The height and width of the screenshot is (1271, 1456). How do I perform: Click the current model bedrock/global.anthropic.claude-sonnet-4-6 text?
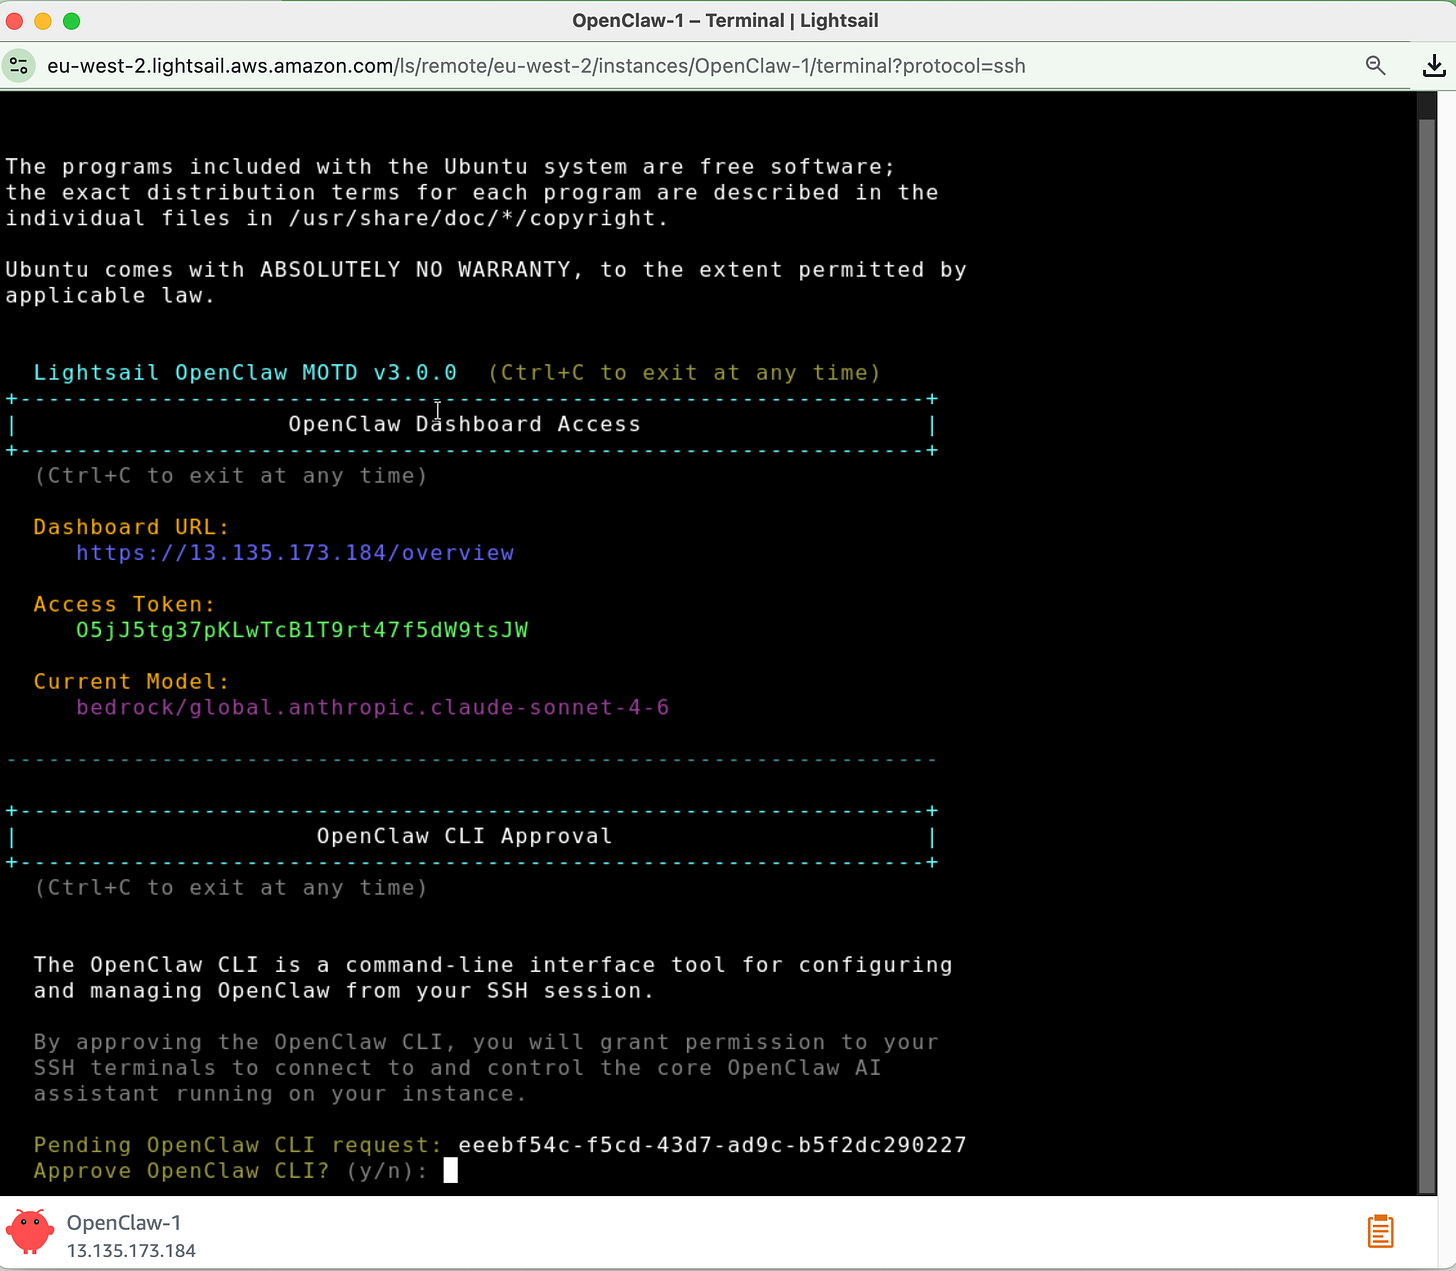(373, 708)
